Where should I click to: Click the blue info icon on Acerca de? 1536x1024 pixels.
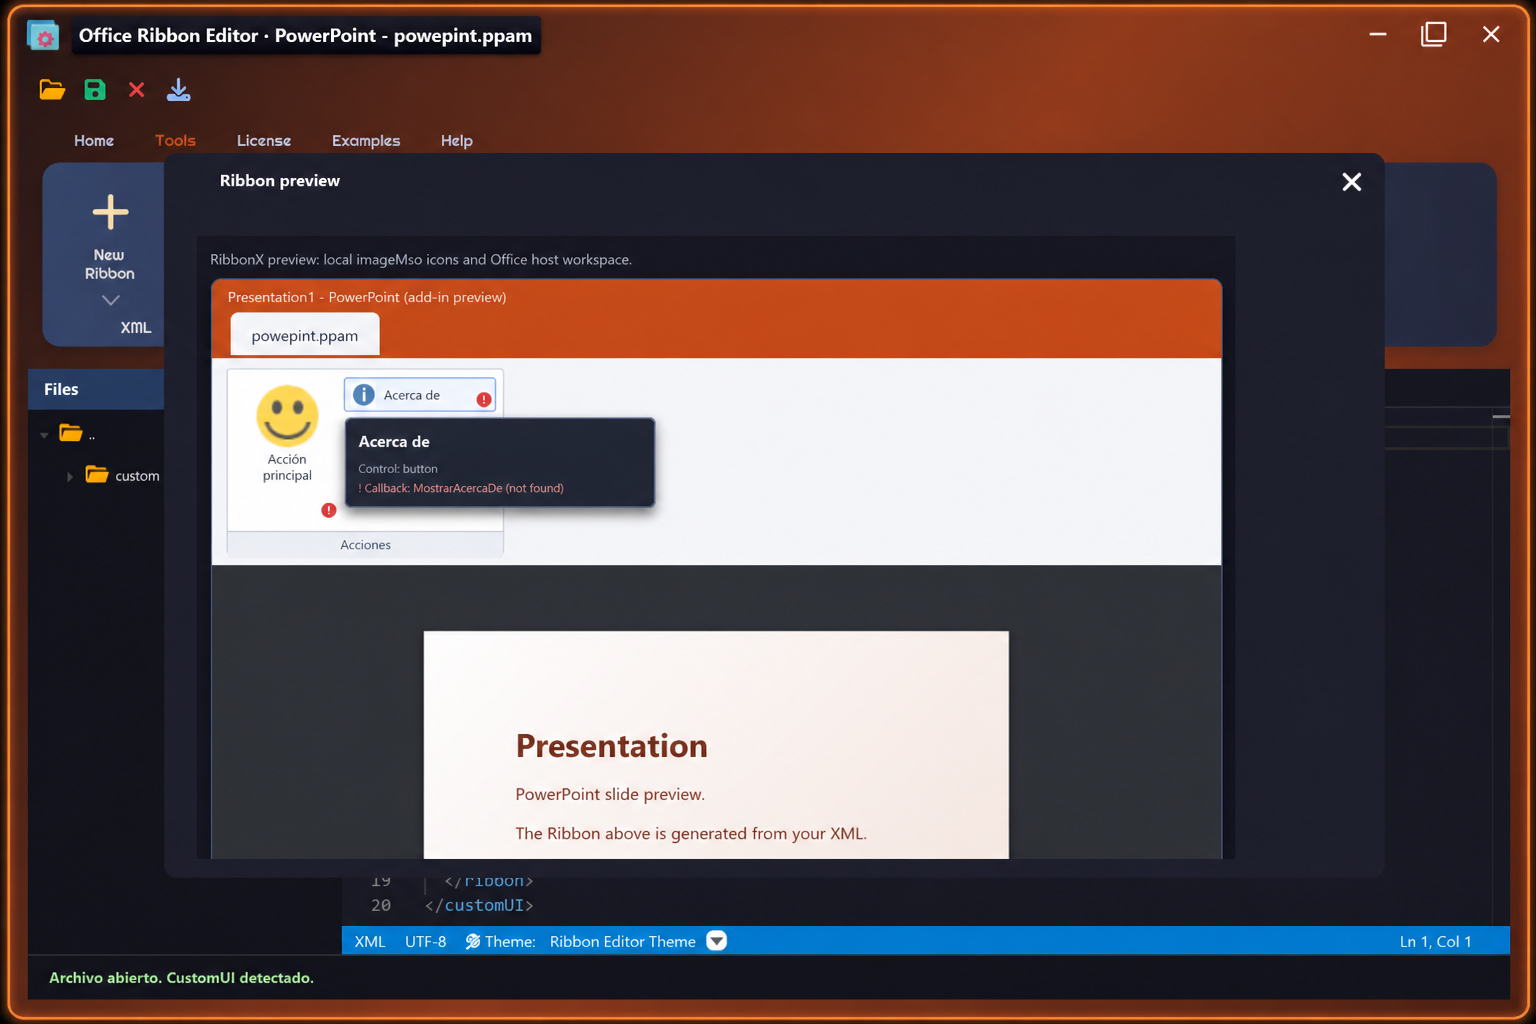click(x=364, y=395)
